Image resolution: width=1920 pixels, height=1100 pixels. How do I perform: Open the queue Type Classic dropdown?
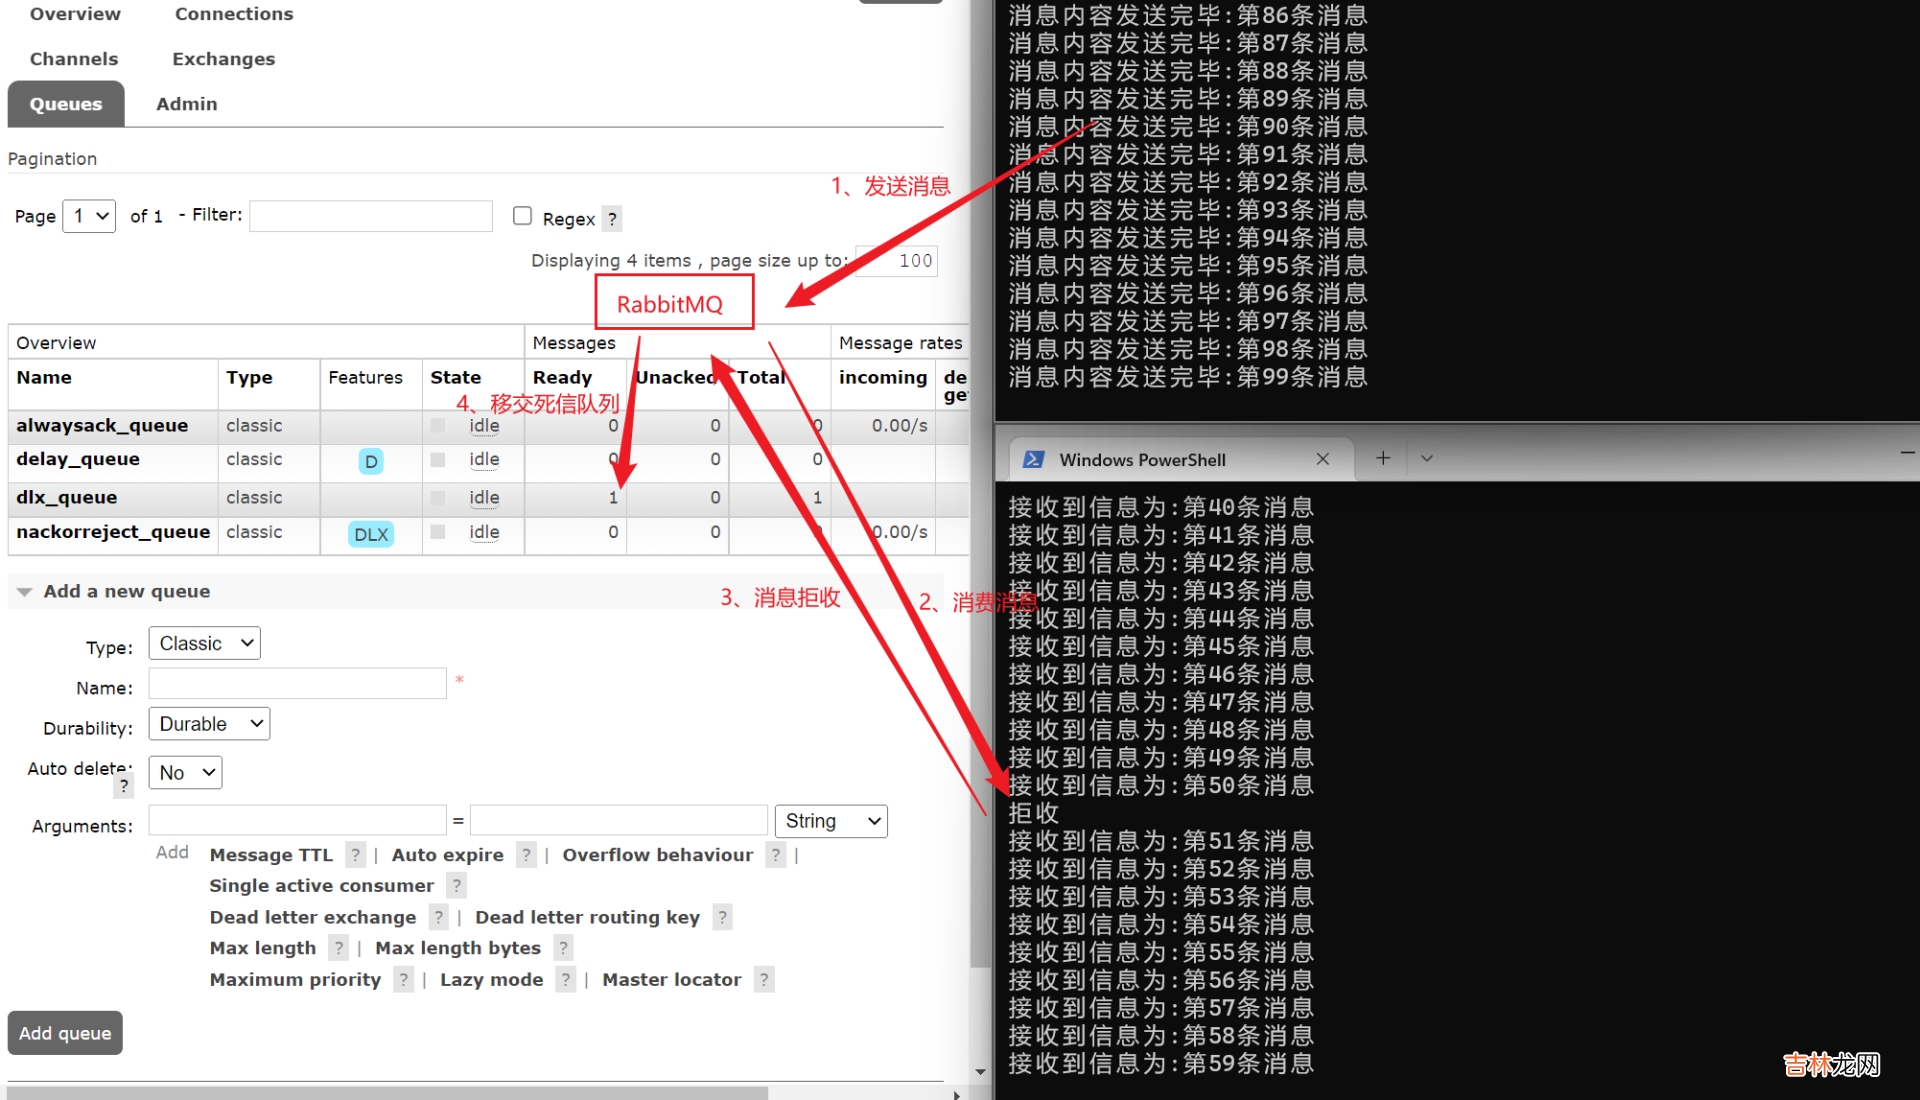[205, 643]
